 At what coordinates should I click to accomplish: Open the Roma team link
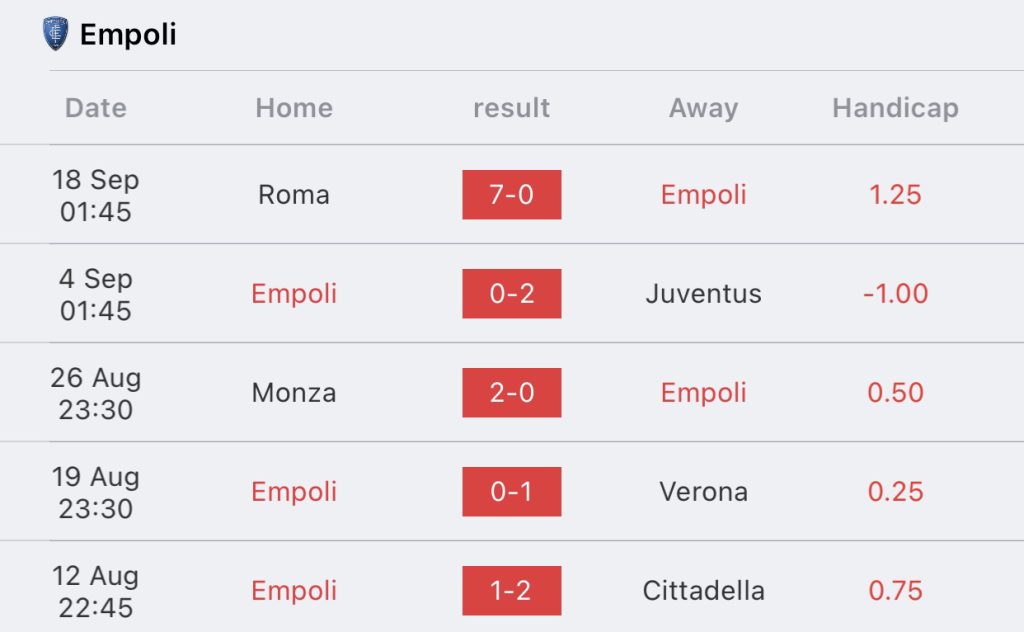click(x=294, y=195)
